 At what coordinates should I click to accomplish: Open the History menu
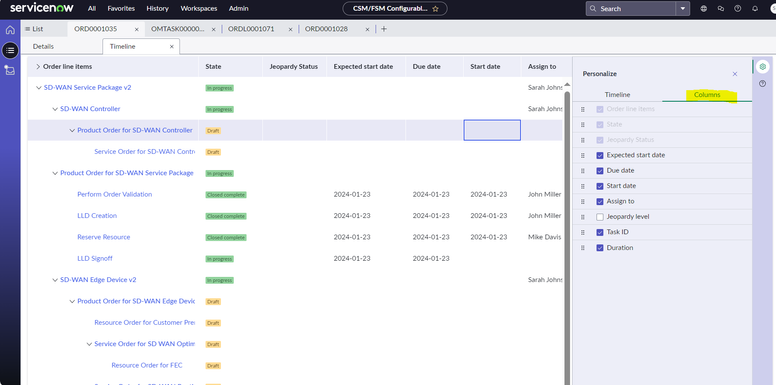coord(157,8)
